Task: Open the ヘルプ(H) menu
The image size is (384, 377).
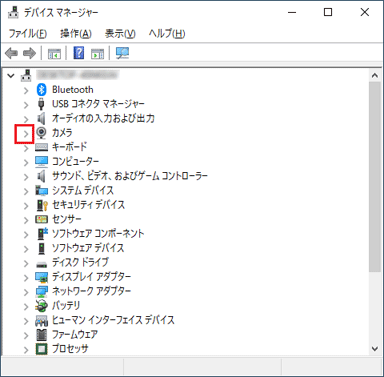Action: [167, 33]
